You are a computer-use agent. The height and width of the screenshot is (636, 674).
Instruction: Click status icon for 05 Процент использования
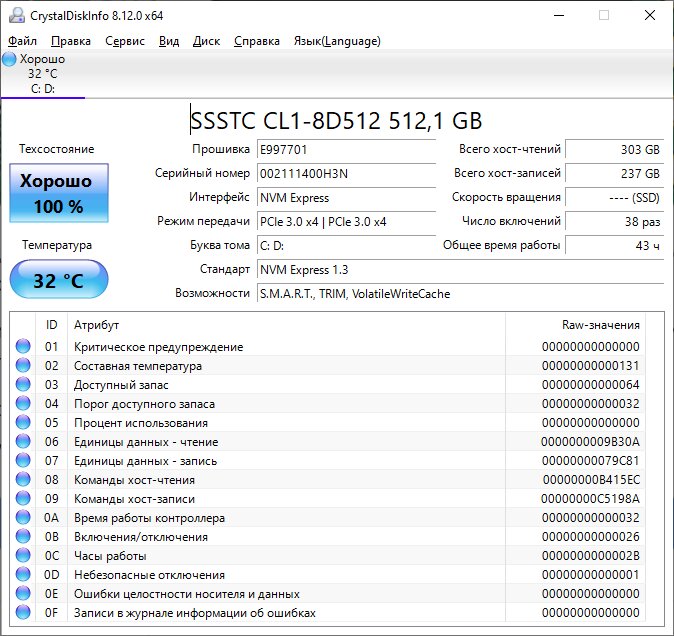(23, 422)
